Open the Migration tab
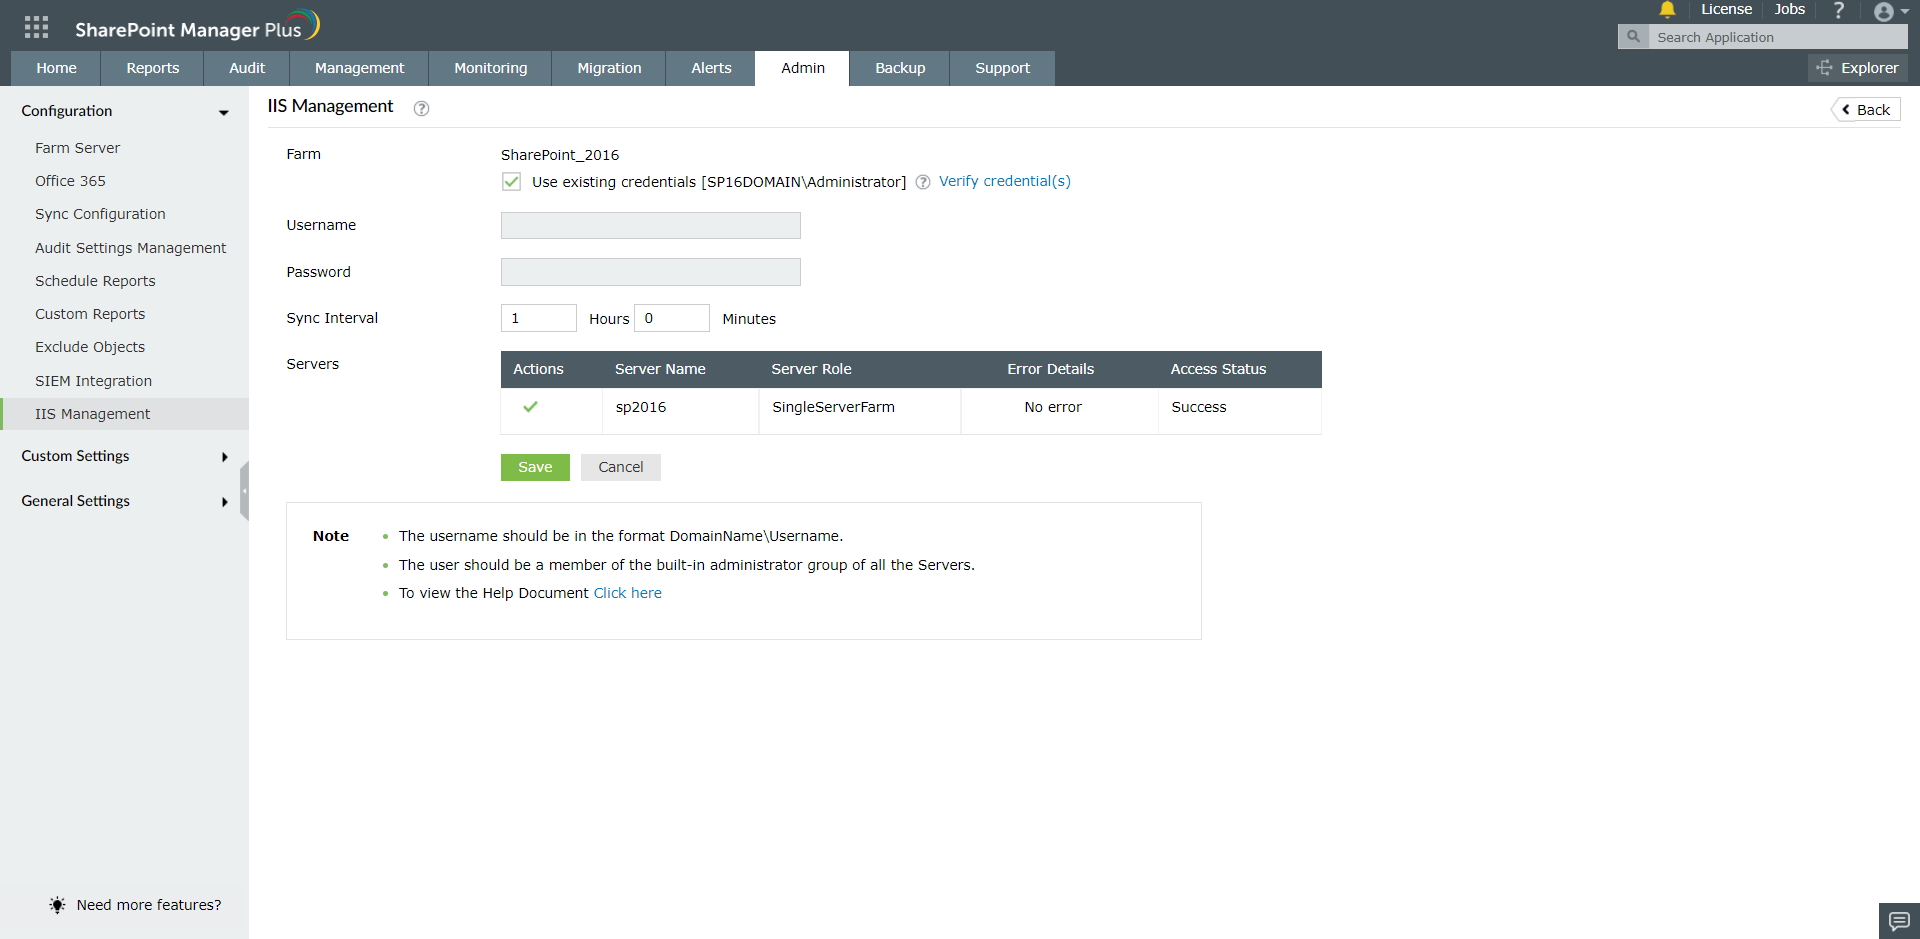This screenshot has width=1920, height=939. click(x=609, y=68)
